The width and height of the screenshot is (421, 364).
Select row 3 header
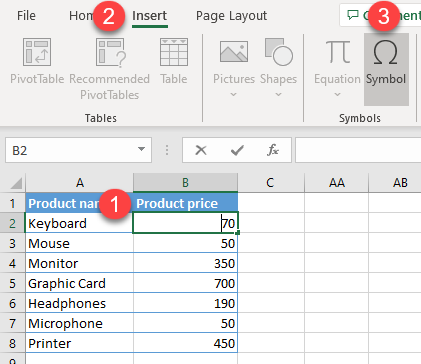(13, 243)
